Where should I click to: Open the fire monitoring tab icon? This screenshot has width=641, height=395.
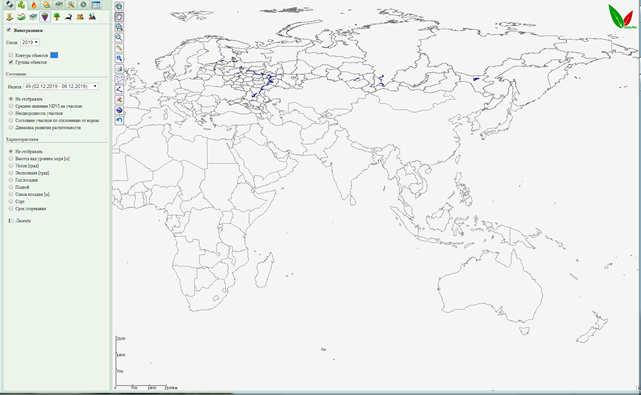(x=34, y=5)
